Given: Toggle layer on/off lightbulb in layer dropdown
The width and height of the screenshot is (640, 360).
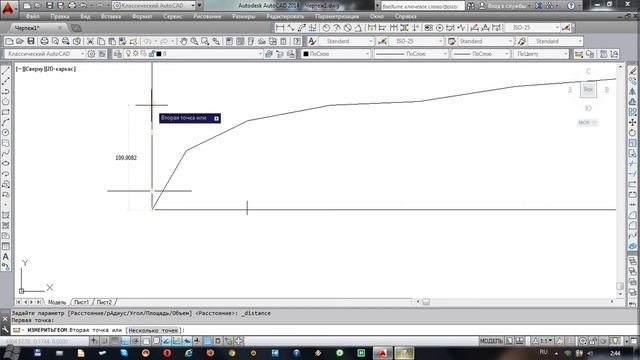Looking at the screenshot, I should click(x=128, y=53).
